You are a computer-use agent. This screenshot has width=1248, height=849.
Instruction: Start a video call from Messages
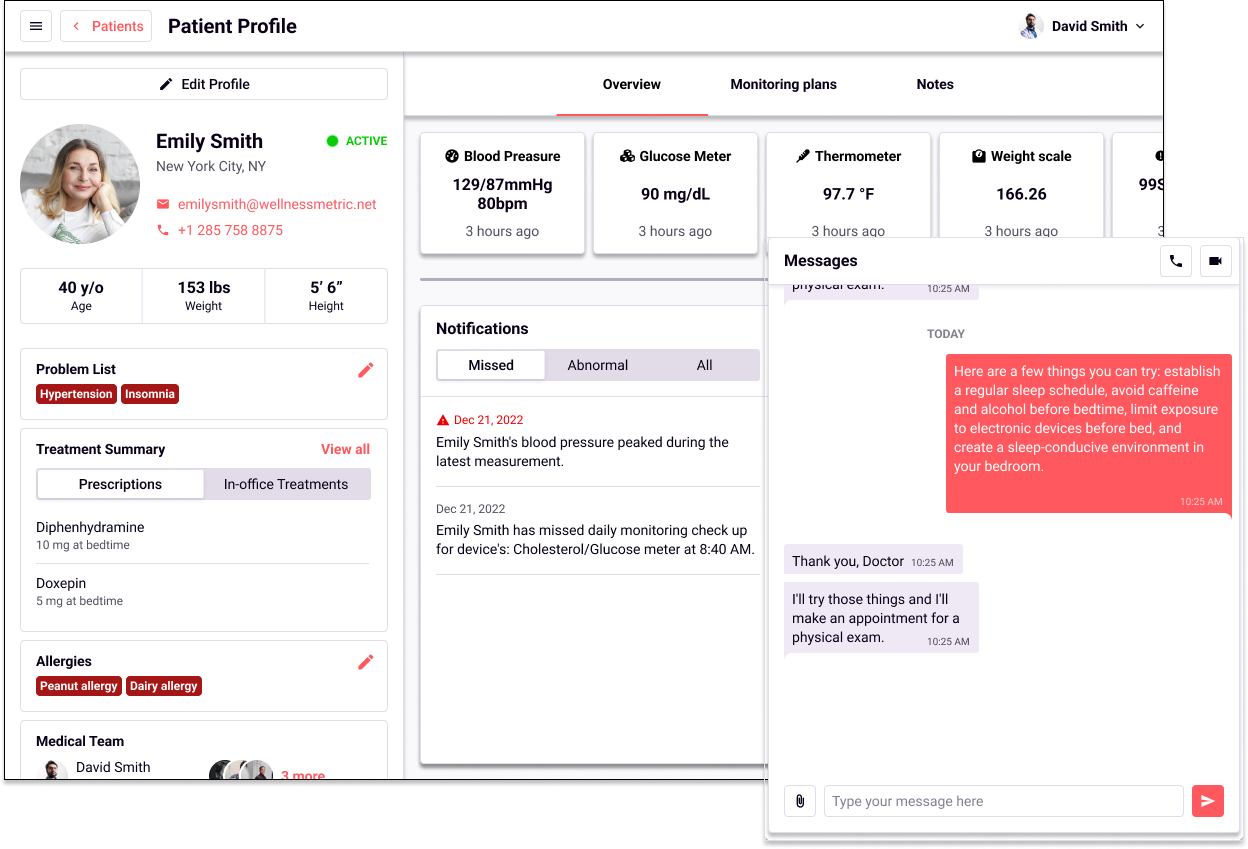pos(1215,261)
